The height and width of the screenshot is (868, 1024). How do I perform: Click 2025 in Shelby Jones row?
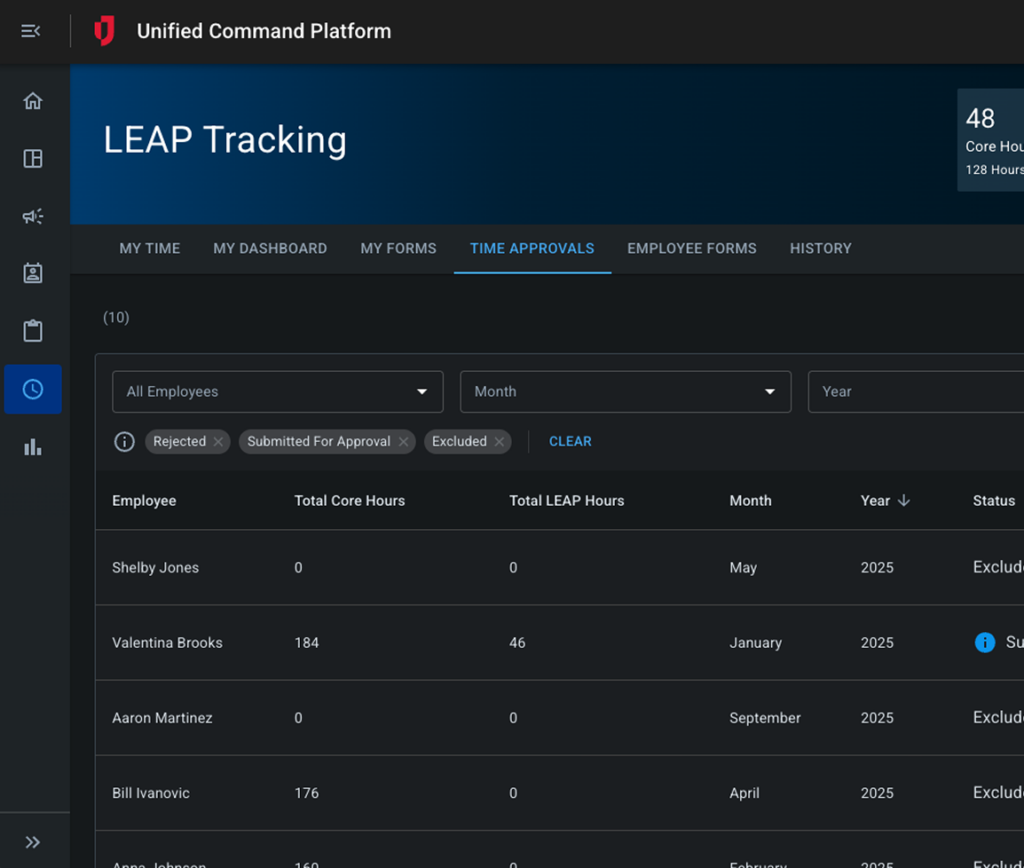(x=877, y=568)
